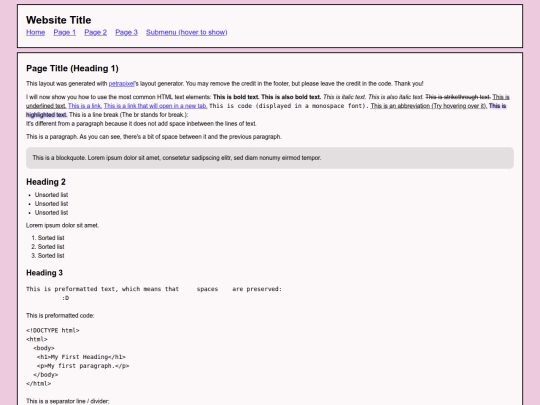Navigate to Page 3
This screenshot has width=540, height=405.
[x=126, y=32]
